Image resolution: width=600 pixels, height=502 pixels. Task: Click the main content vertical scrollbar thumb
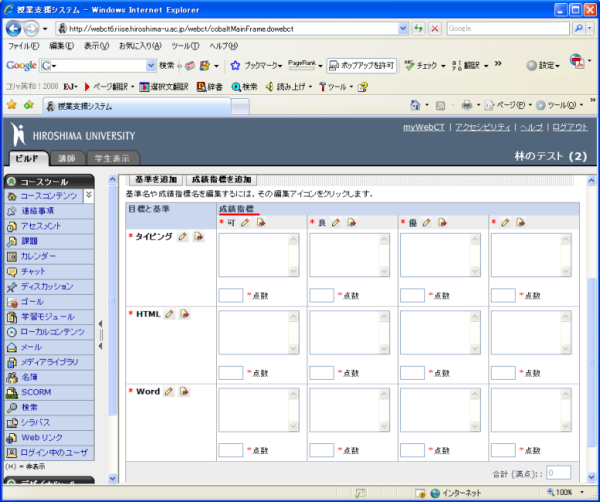(591, 362)
